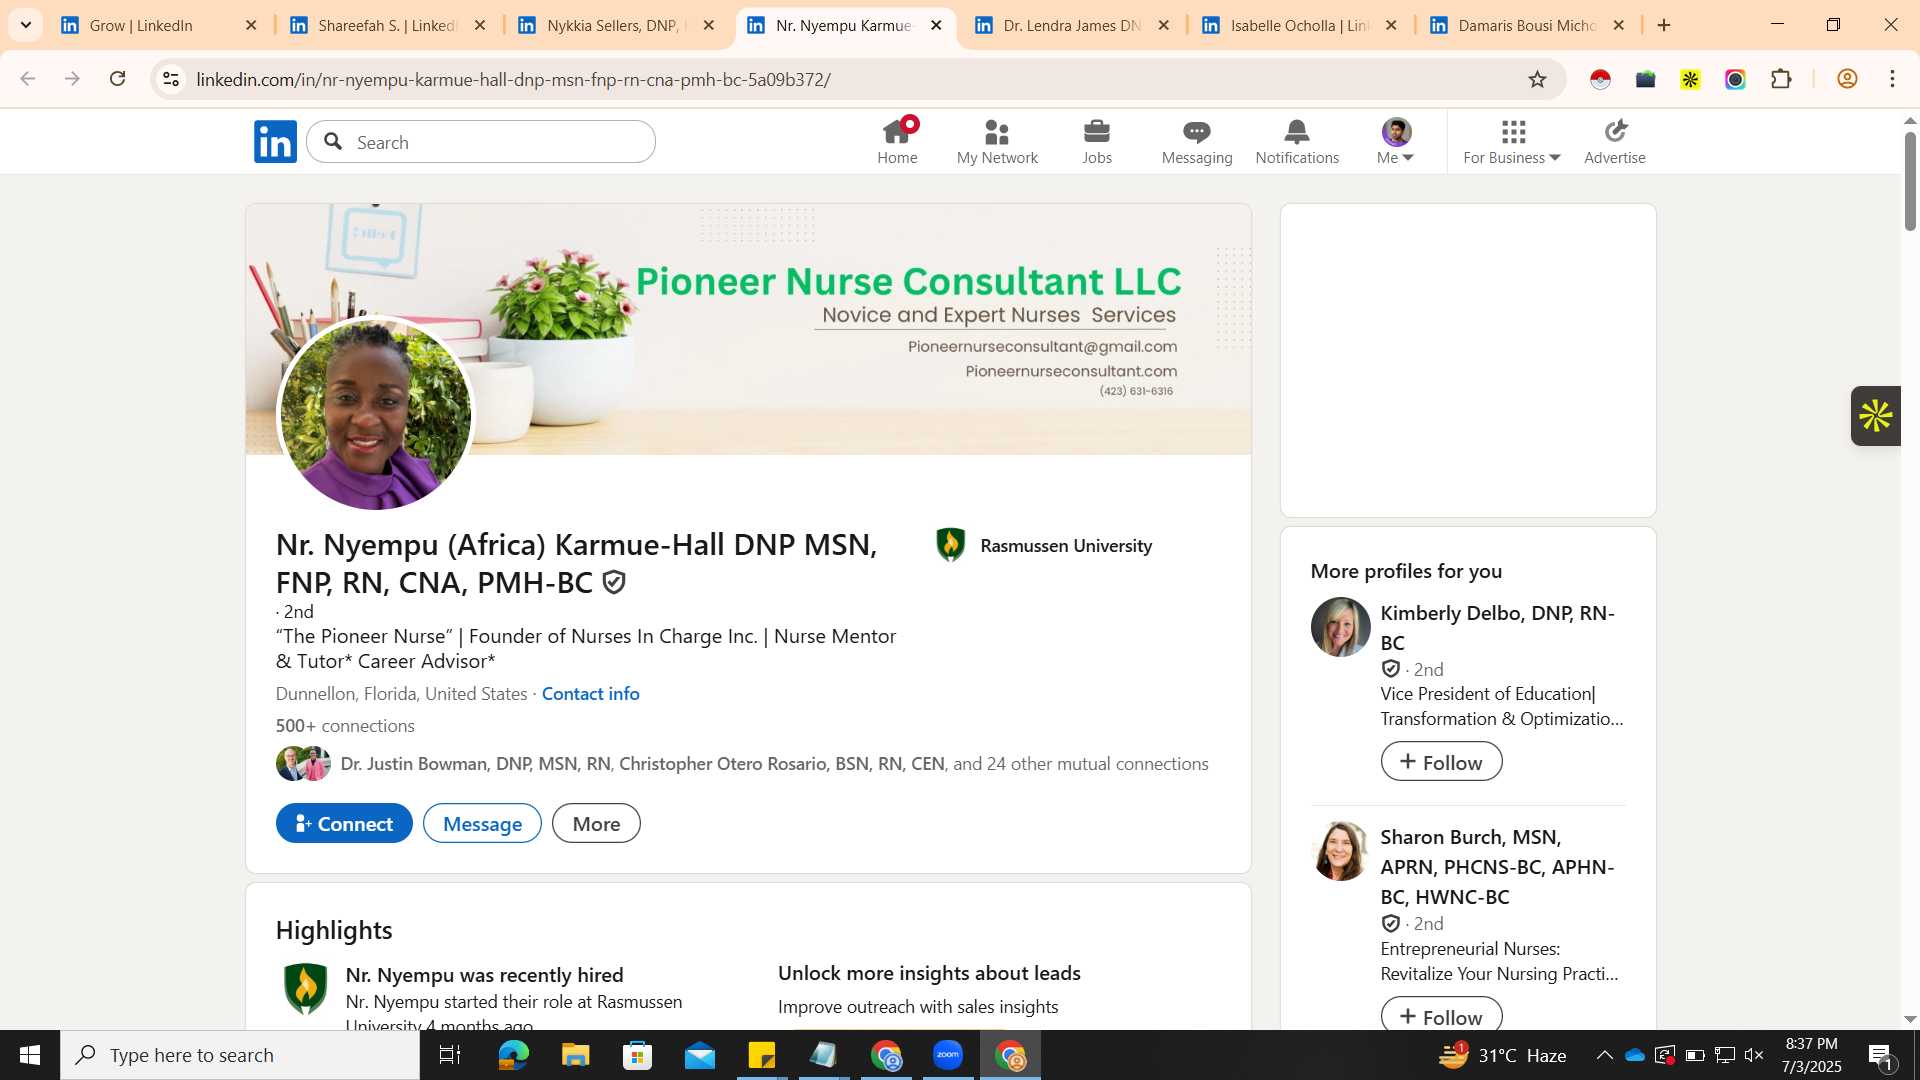Follow Sharon Burch
The image size is (1920, 1080).
pos(1441,1015)
